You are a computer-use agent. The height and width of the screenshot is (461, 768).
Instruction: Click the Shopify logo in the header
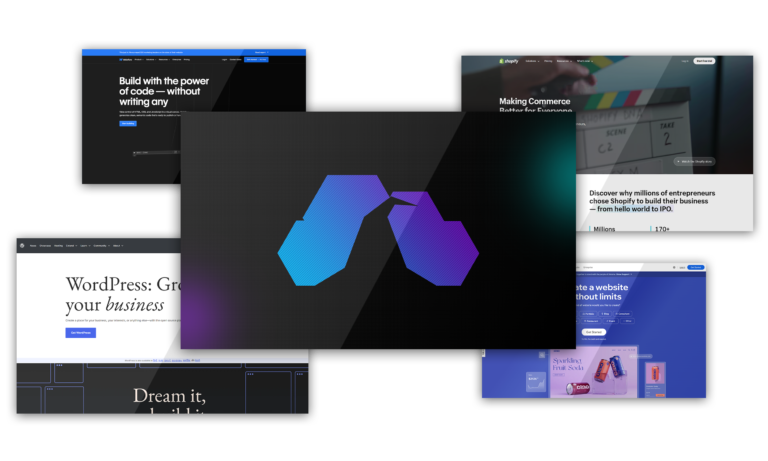[x=511, y=61]
